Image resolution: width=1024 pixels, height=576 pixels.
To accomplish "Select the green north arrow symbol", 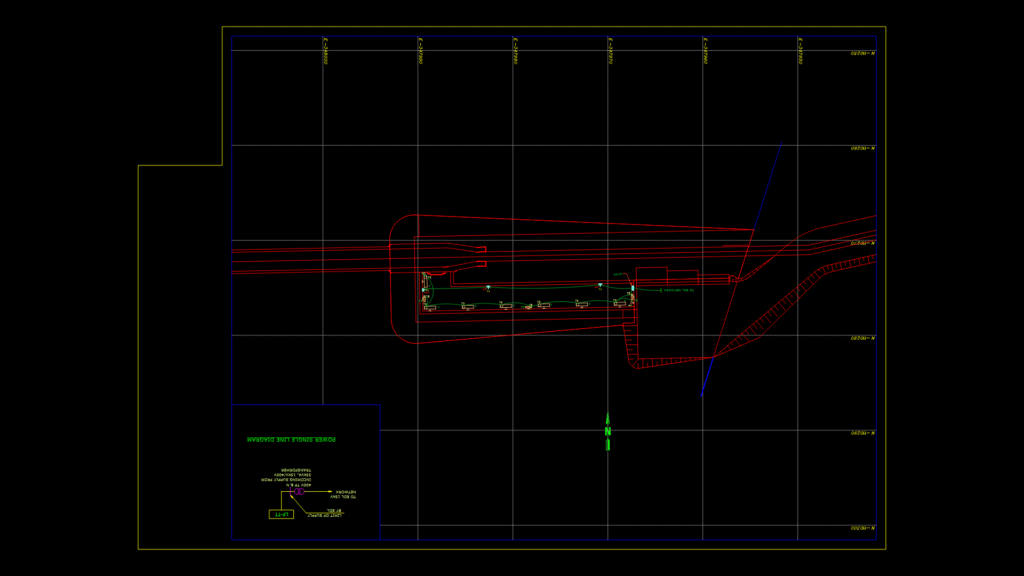I will pos(608,432).
